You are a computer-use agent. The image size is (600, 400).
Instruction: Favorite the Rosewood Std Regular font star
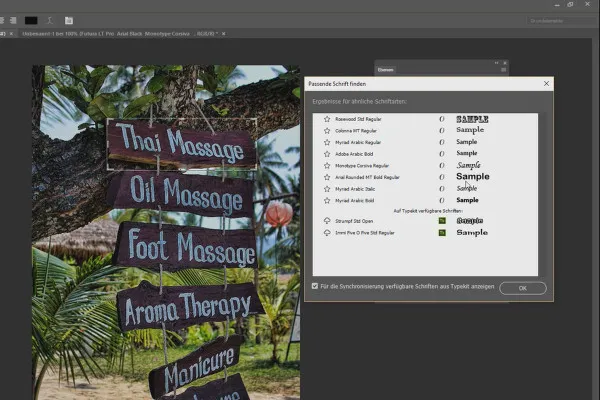coord(327,119)
